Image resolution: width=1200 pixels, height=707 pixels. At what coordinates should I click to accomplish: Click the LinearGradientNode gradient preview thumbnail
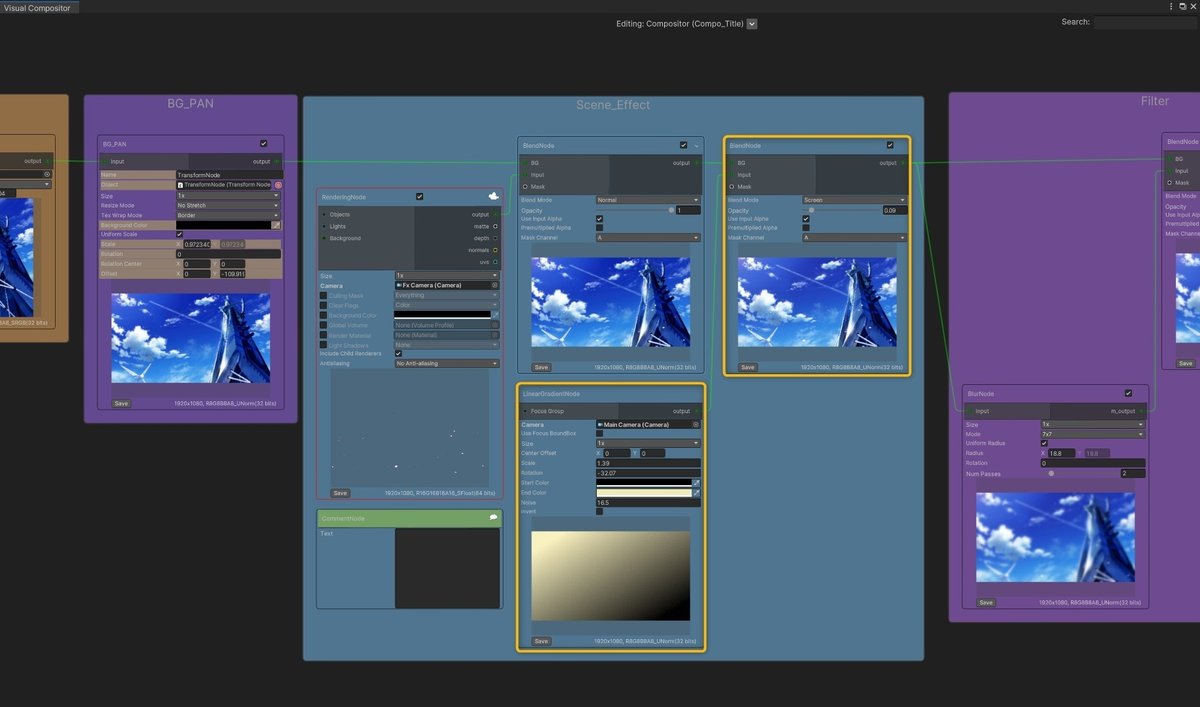(610, 576)
